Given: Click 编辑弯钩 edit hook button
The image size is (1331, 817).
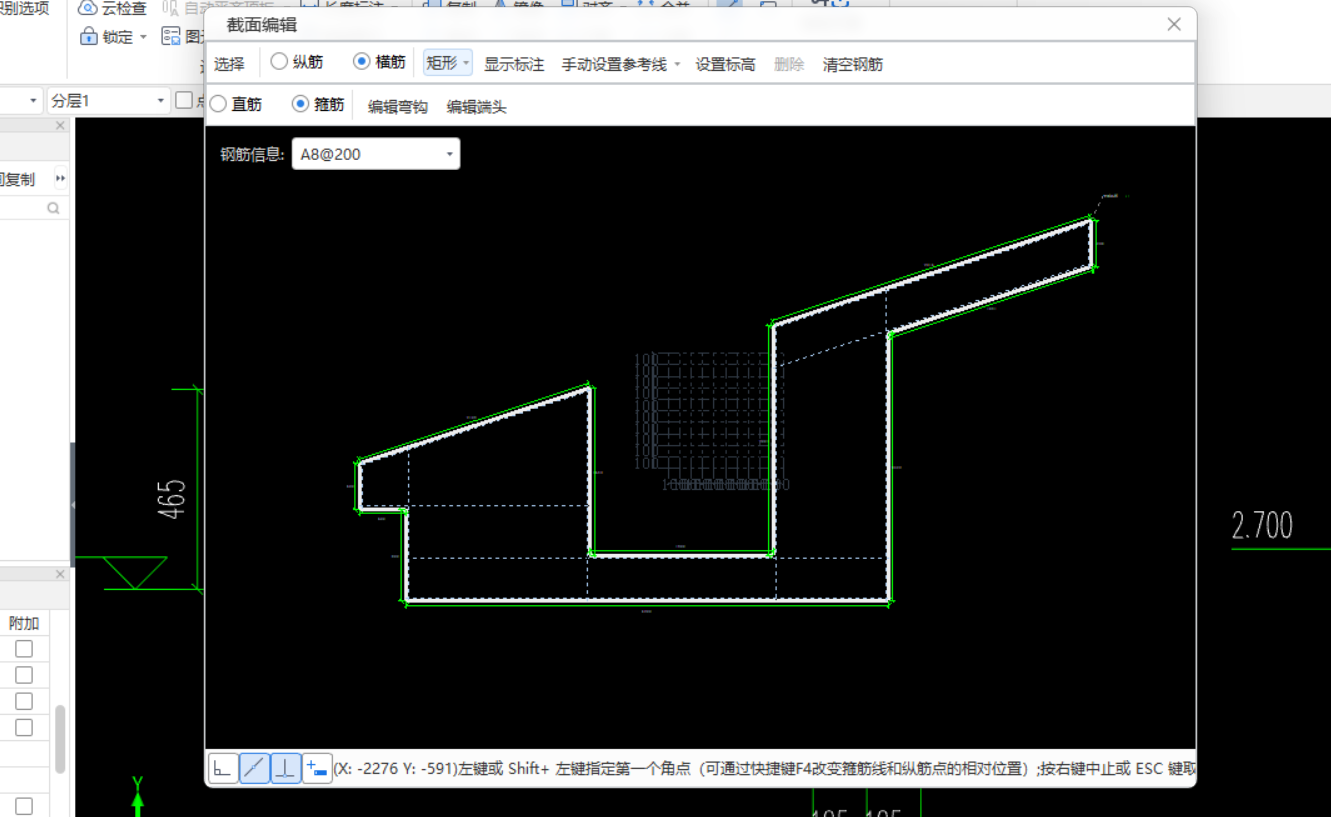Looking at the screenshot, I should point(397,107).
